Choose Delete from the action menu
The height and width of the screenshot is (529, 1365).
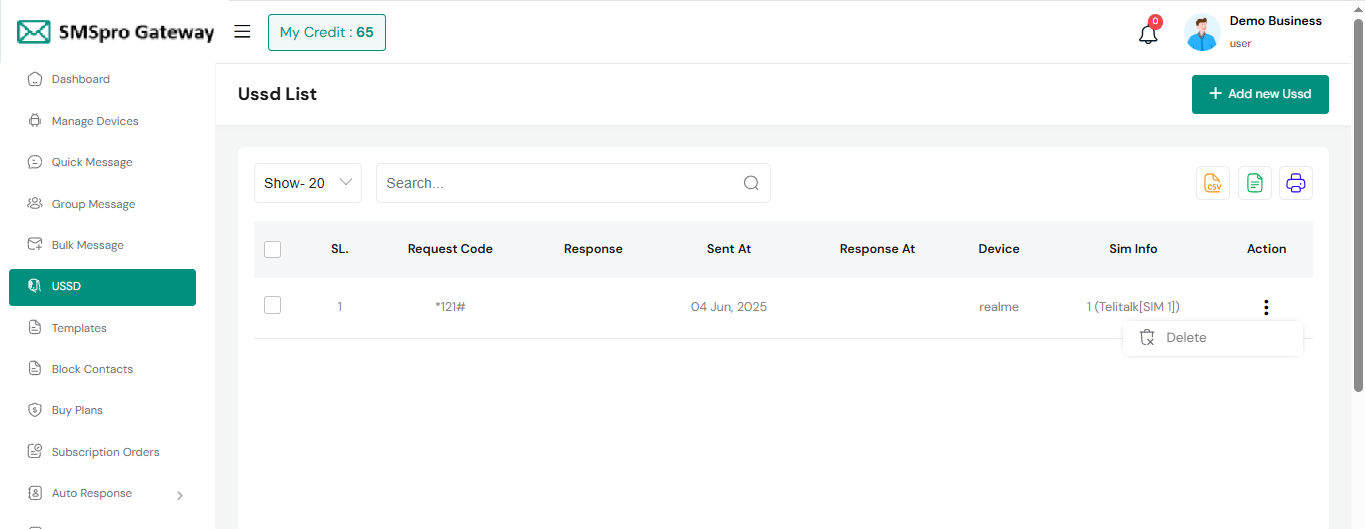1186,338
